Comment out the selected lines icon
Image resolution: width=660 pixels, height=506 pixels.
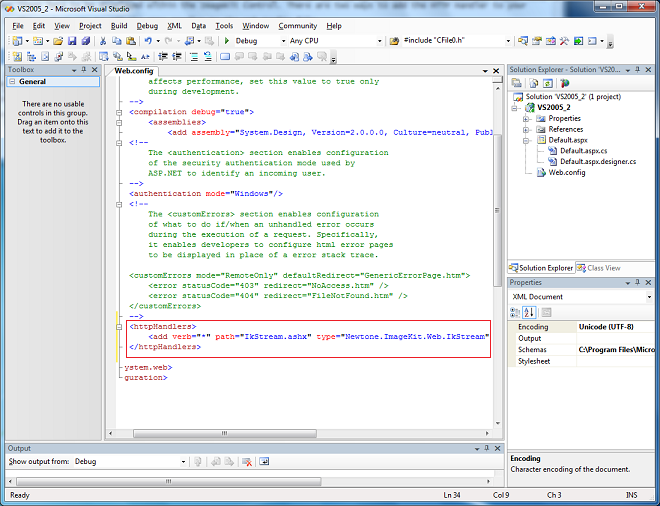194,56
